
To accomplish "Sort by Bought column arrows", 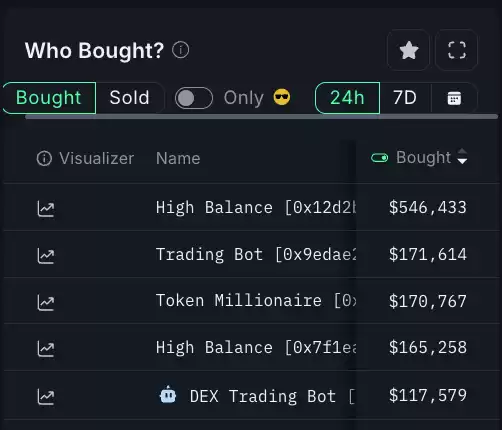I will click(462, 156).
